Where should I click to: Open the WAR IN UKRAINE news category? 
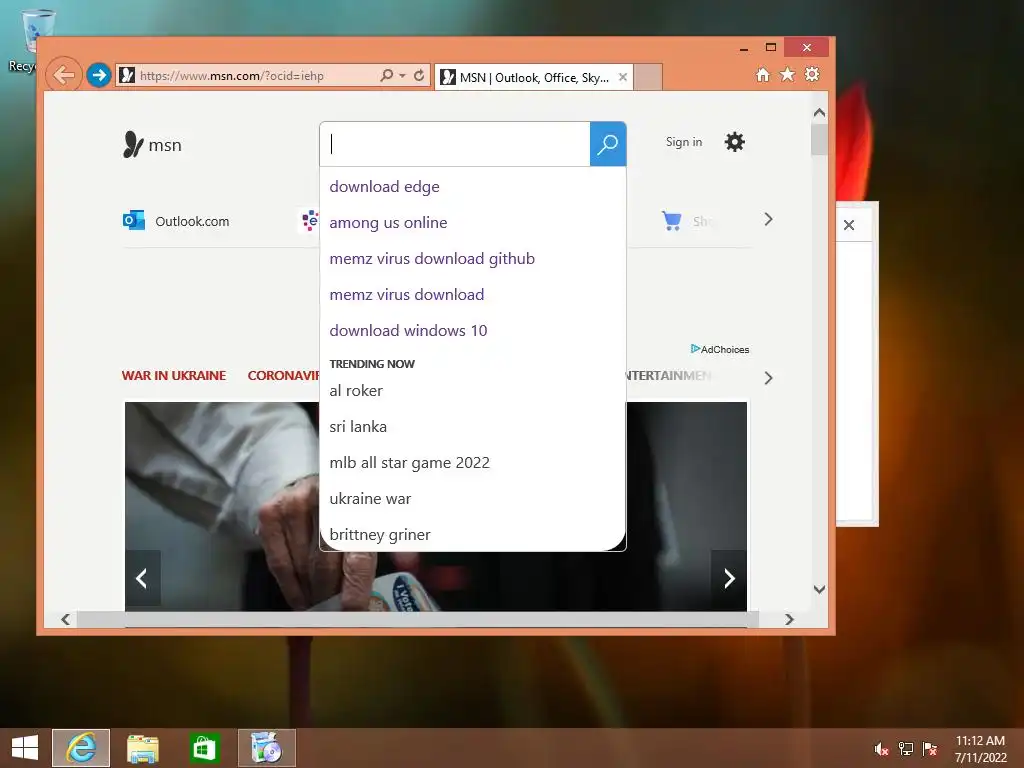[174, 376]
